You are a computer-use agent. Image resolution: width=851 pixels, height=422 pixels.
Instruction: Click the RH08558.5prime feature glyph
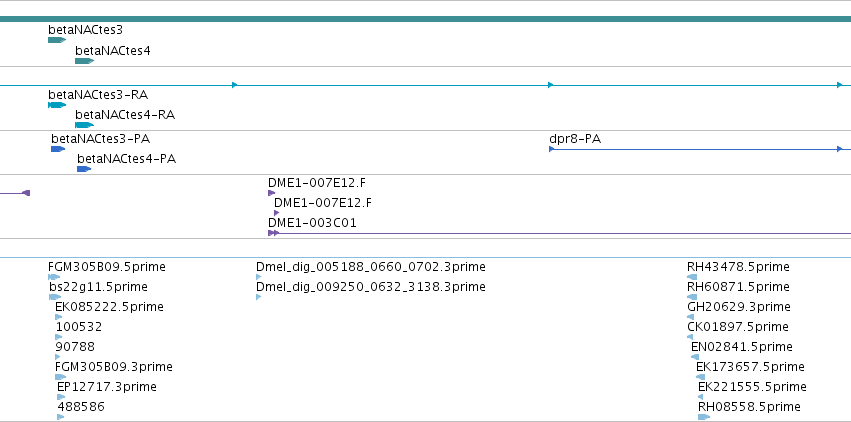point(704,417)
